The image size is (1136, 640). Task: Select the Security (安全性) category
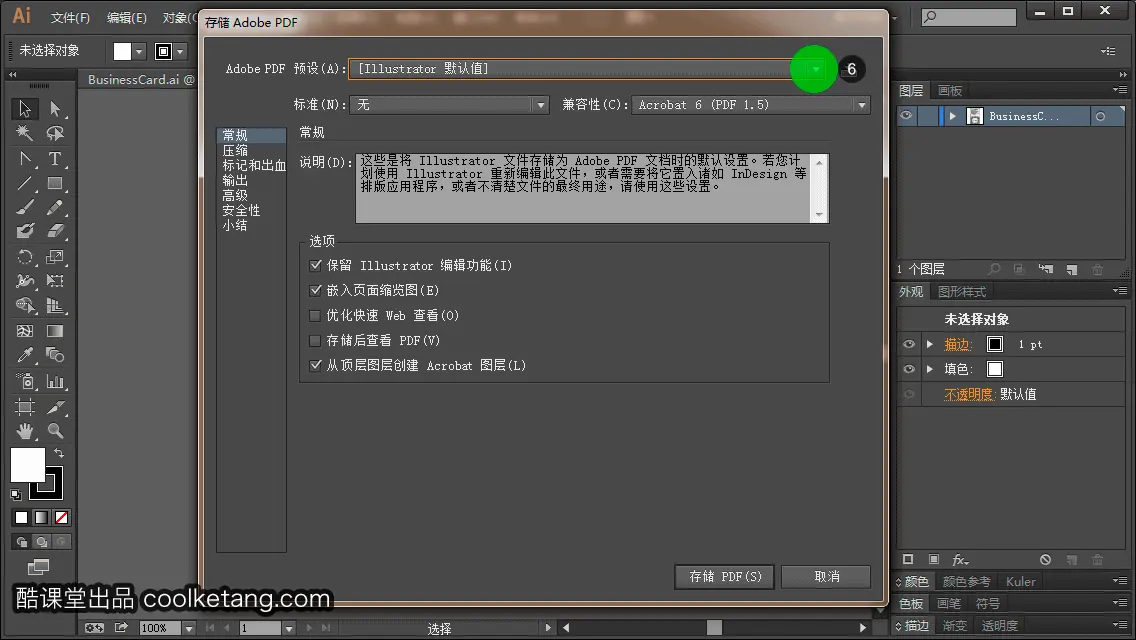(x=241, y=210)
